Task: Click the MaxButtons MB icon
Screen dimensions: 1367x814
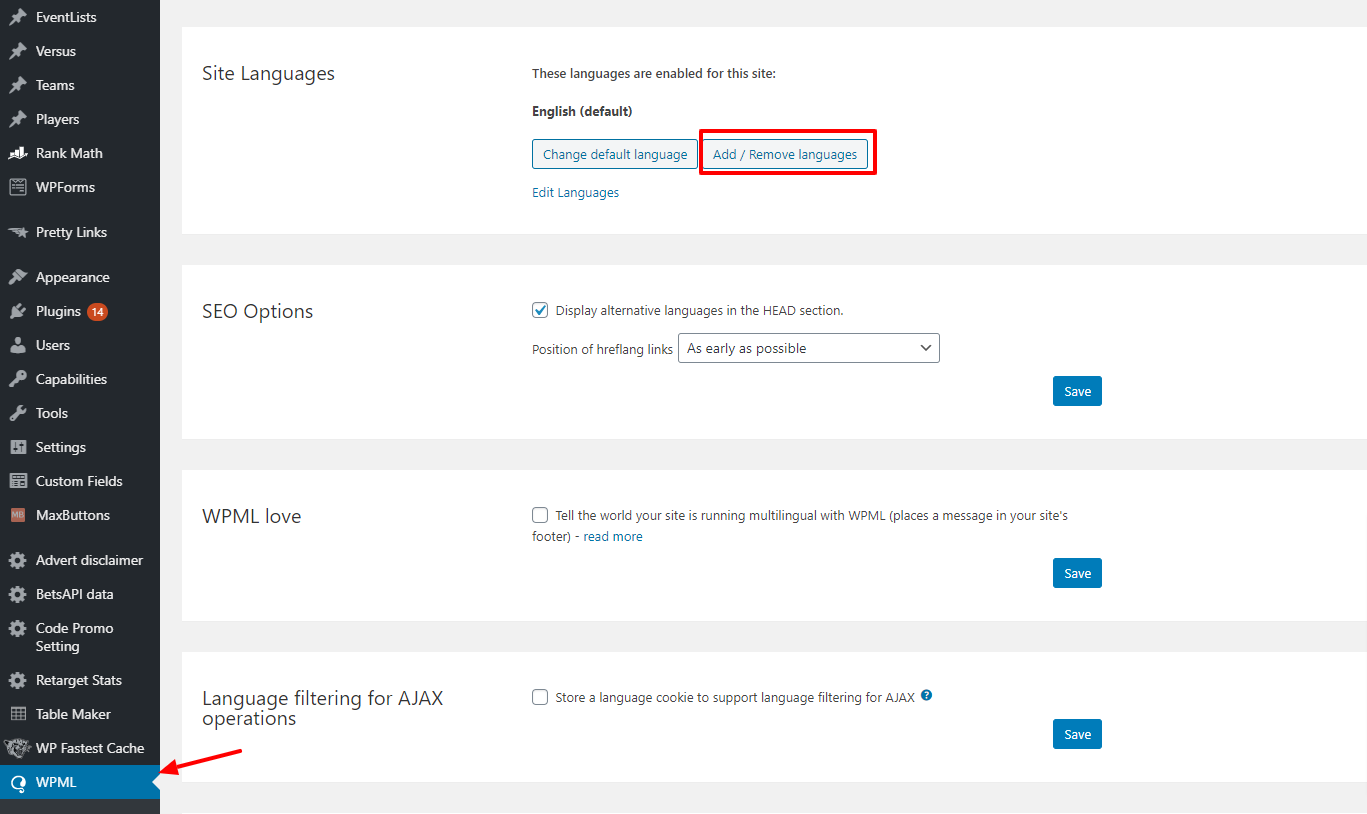Action: coord(18,515)
